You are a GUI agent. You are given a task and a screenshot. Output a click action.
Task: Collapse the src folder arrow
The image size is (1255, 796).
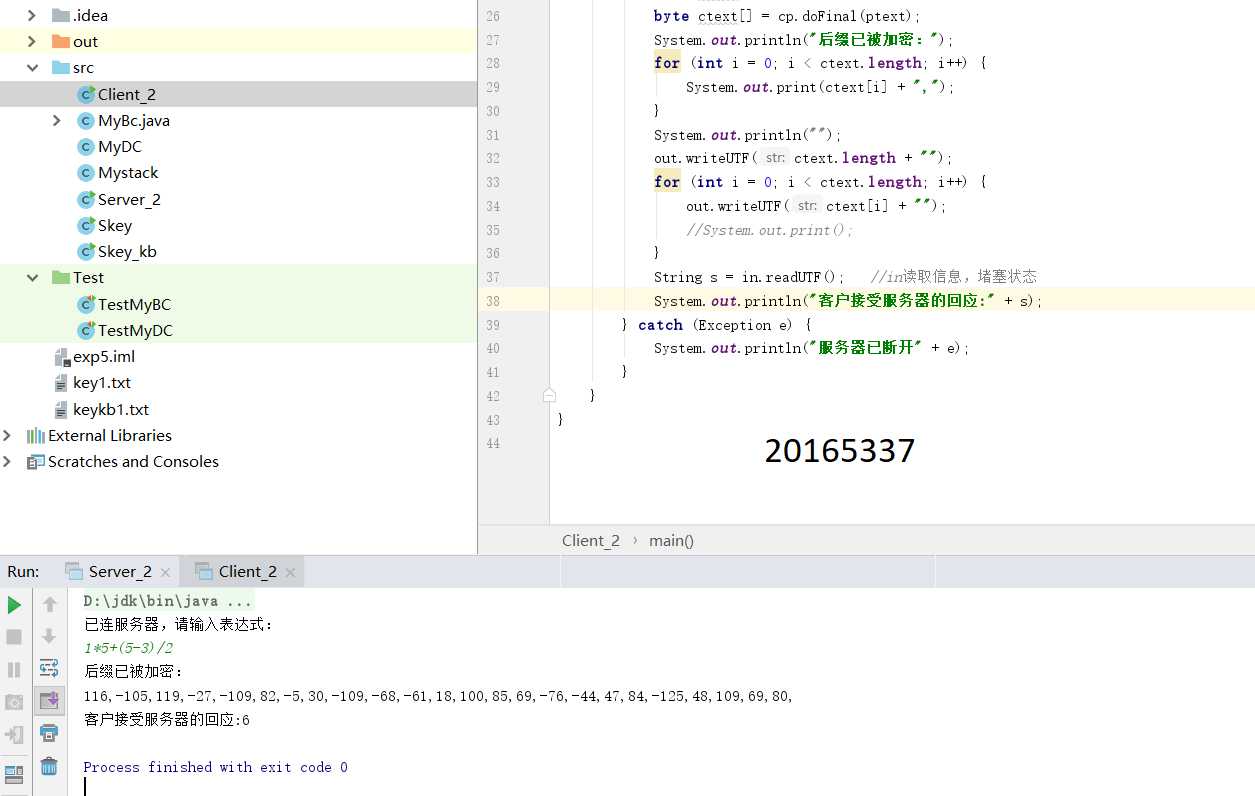31,68
